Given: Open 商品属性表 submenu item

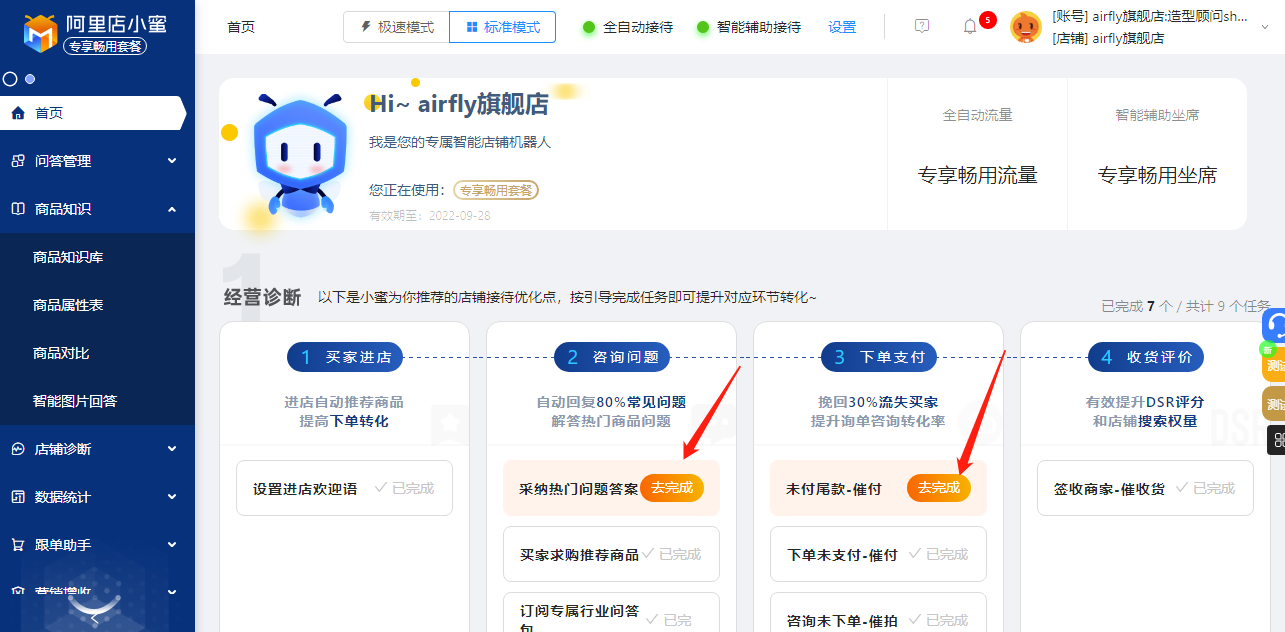Looking at the screenshot, I should (x=68, y=305).
